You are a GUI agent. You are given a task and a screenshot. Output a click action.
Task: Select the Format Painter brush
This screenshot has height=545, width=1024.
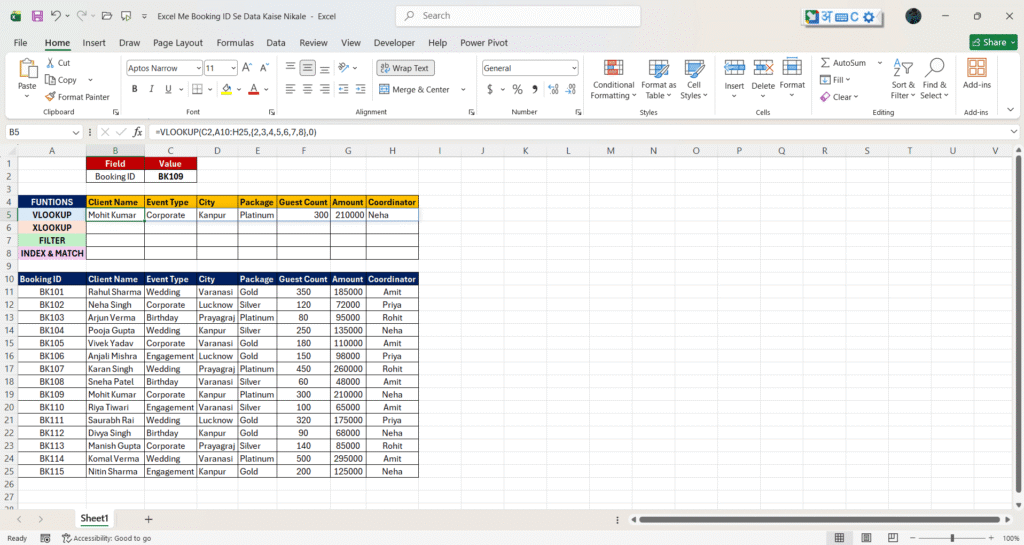50,97
